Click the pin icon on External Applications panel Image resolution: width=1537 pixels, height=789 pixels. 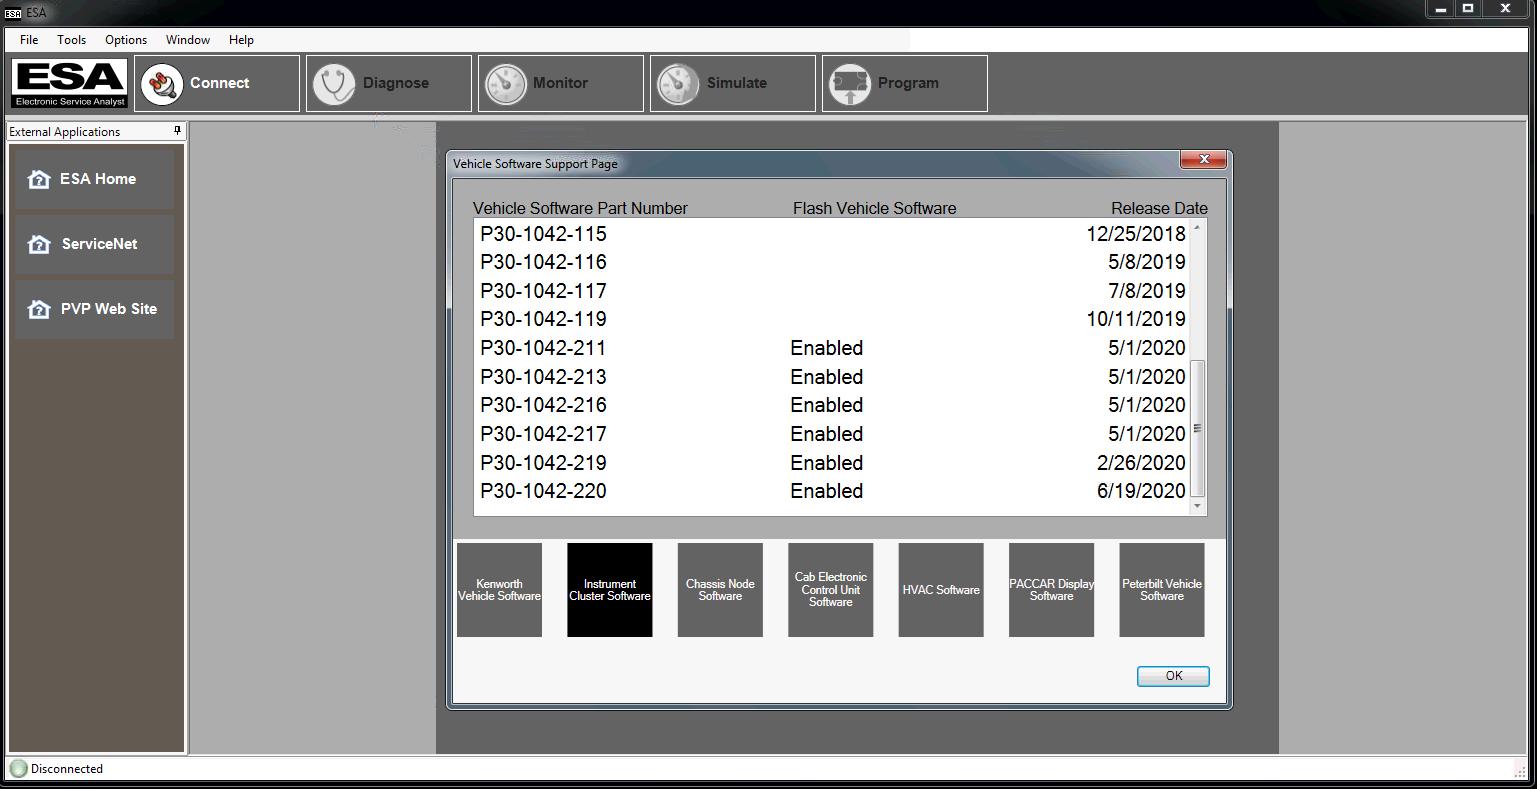coord(177,131)
